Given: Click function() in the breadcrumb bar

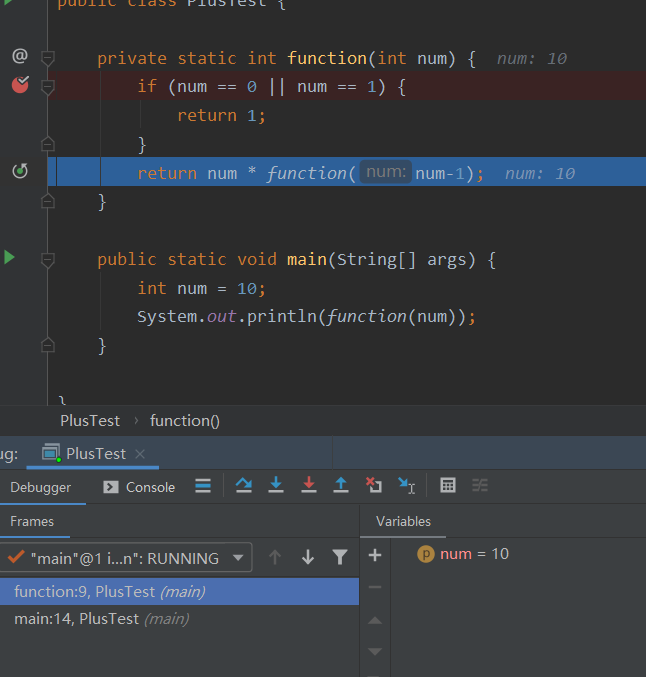Looking at the screenshot, I should 185,421.
